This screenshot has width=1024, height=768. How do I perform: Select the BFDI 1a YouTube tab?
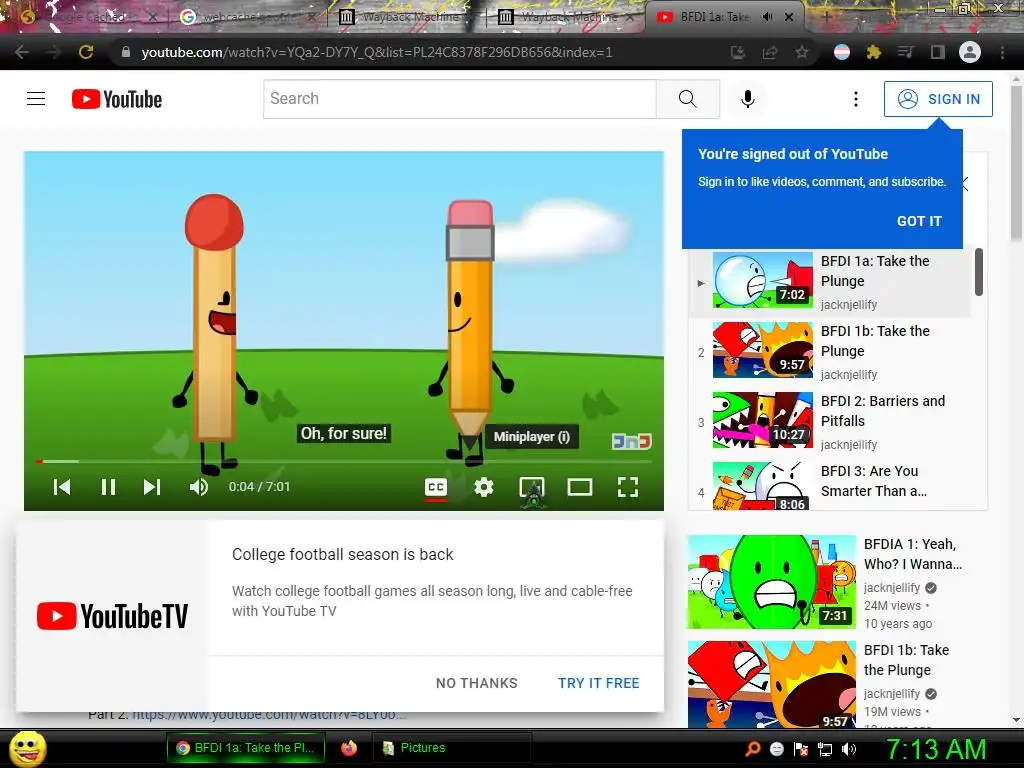coord(714,17)
